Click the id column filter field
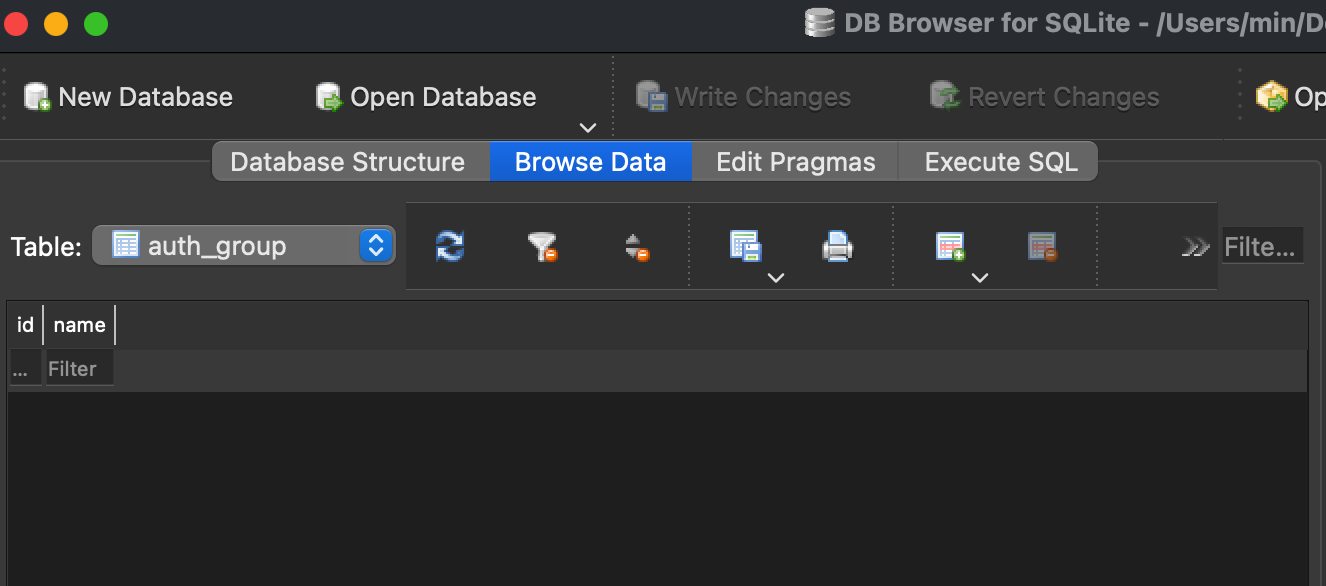 pos(26,369)
